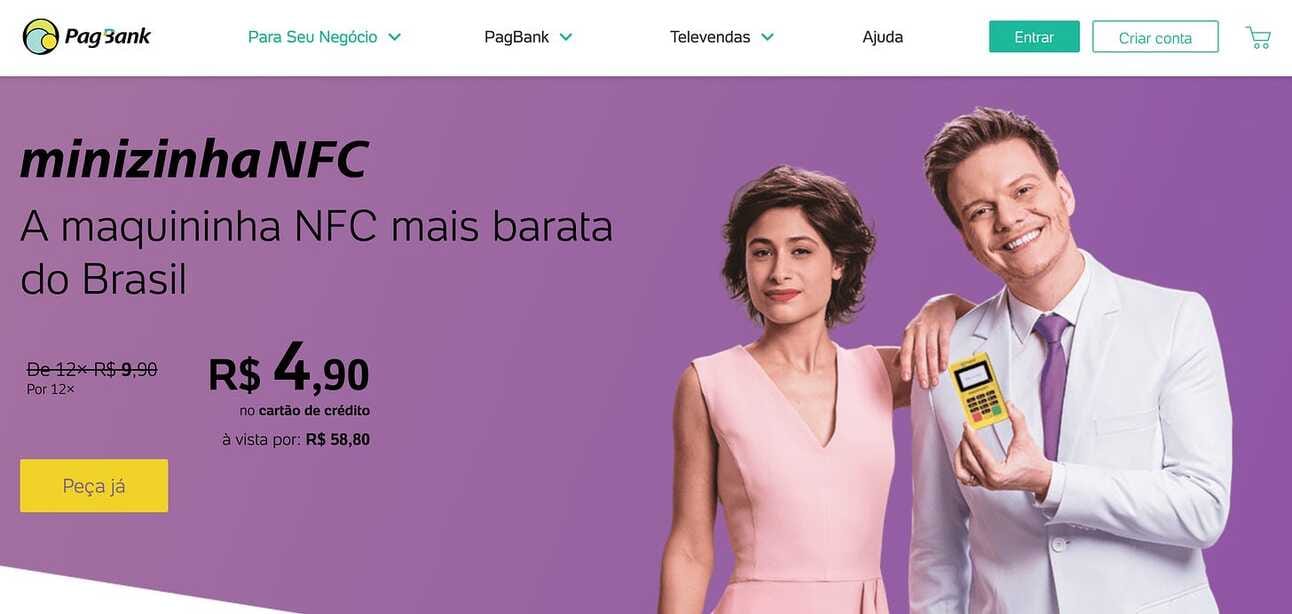Click the yellow Minizinha card machine image
The height and width of the screenshot is (614, 1292).
point(980,390)
